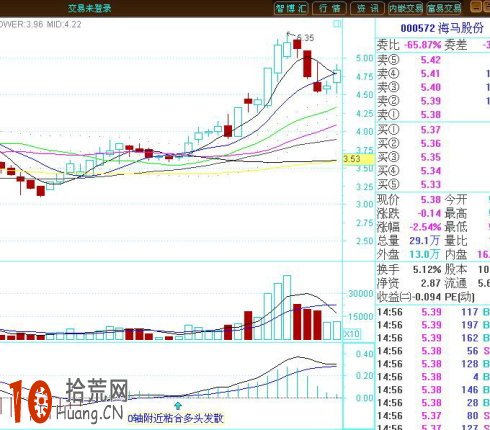The image size is (490, 430).
Task: Open the 智博汇 tab in the title bar
Action: click(291, 8)
